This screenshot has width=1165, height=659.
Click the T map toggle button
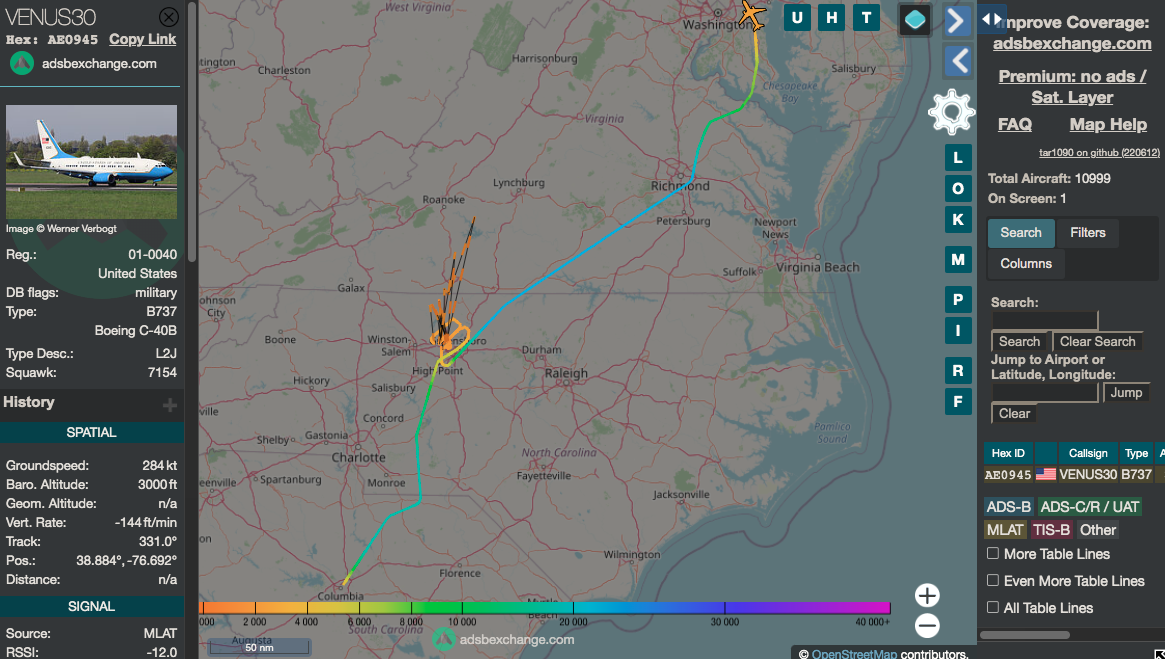(866, 18)
